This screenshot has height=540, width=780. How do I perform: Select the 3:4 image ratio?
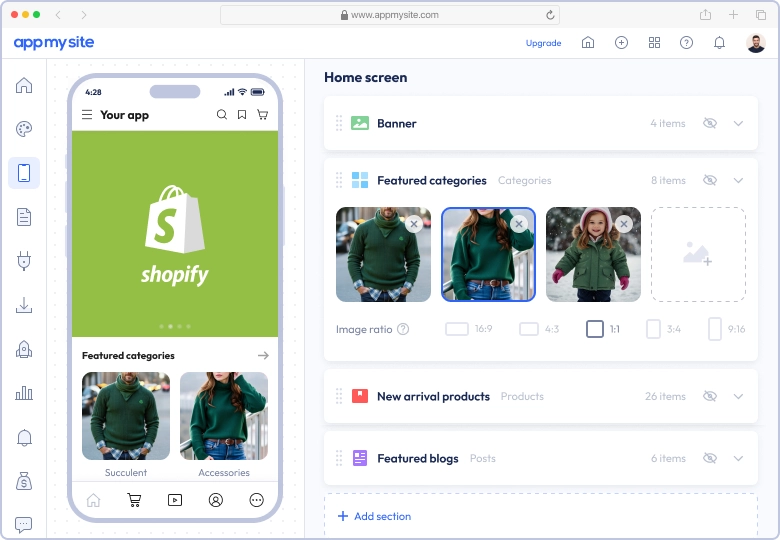point(663,329)
